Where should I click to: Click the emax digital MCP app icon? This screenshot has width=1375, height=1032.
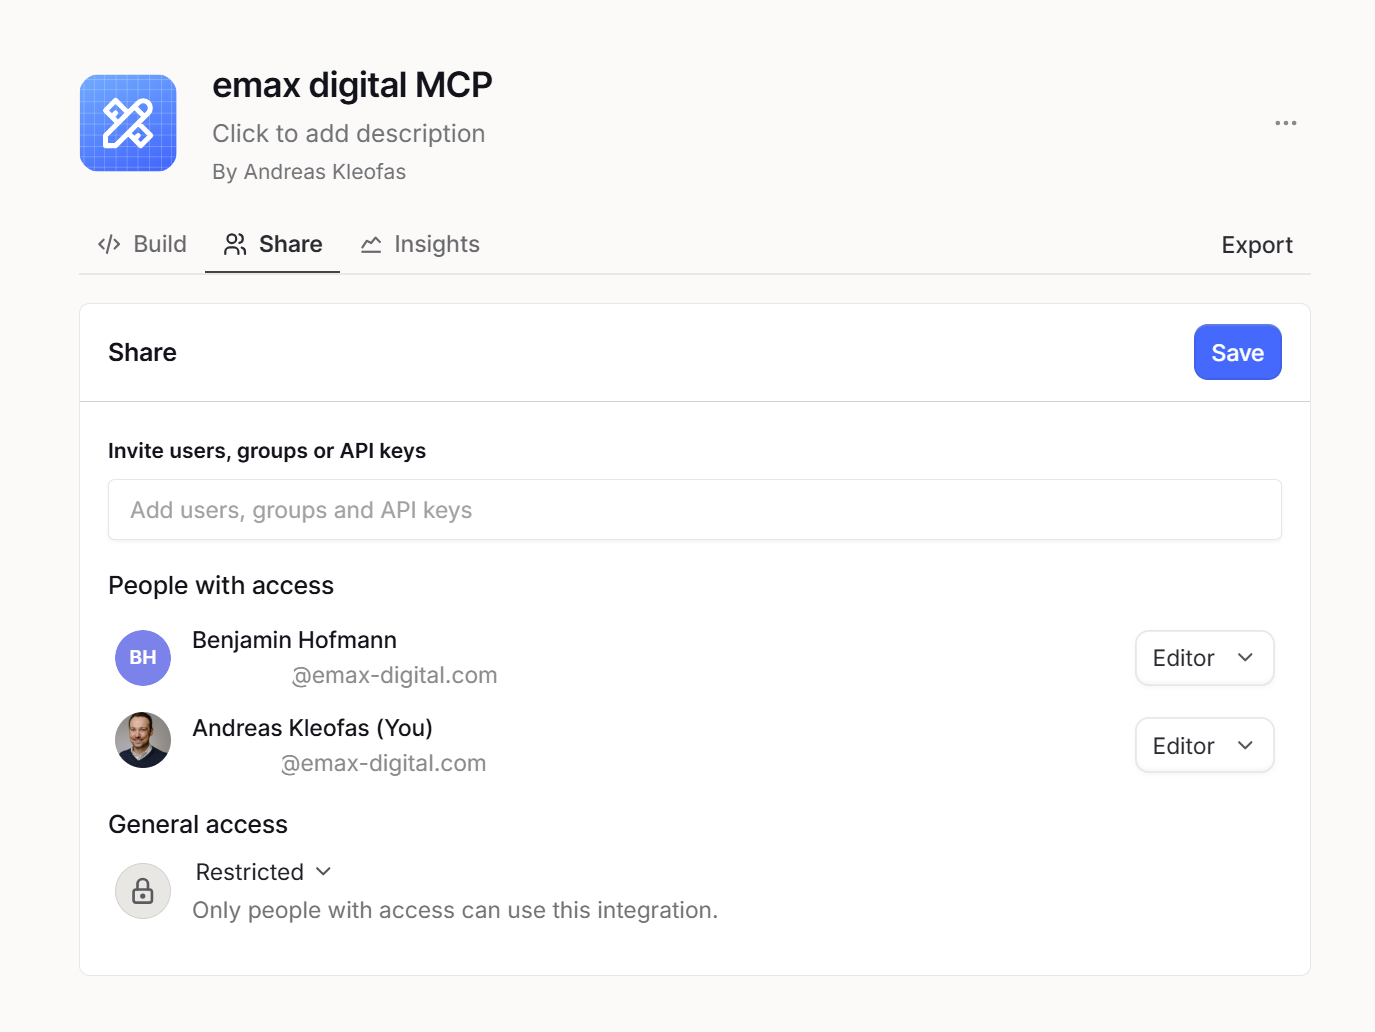point(128,123)
